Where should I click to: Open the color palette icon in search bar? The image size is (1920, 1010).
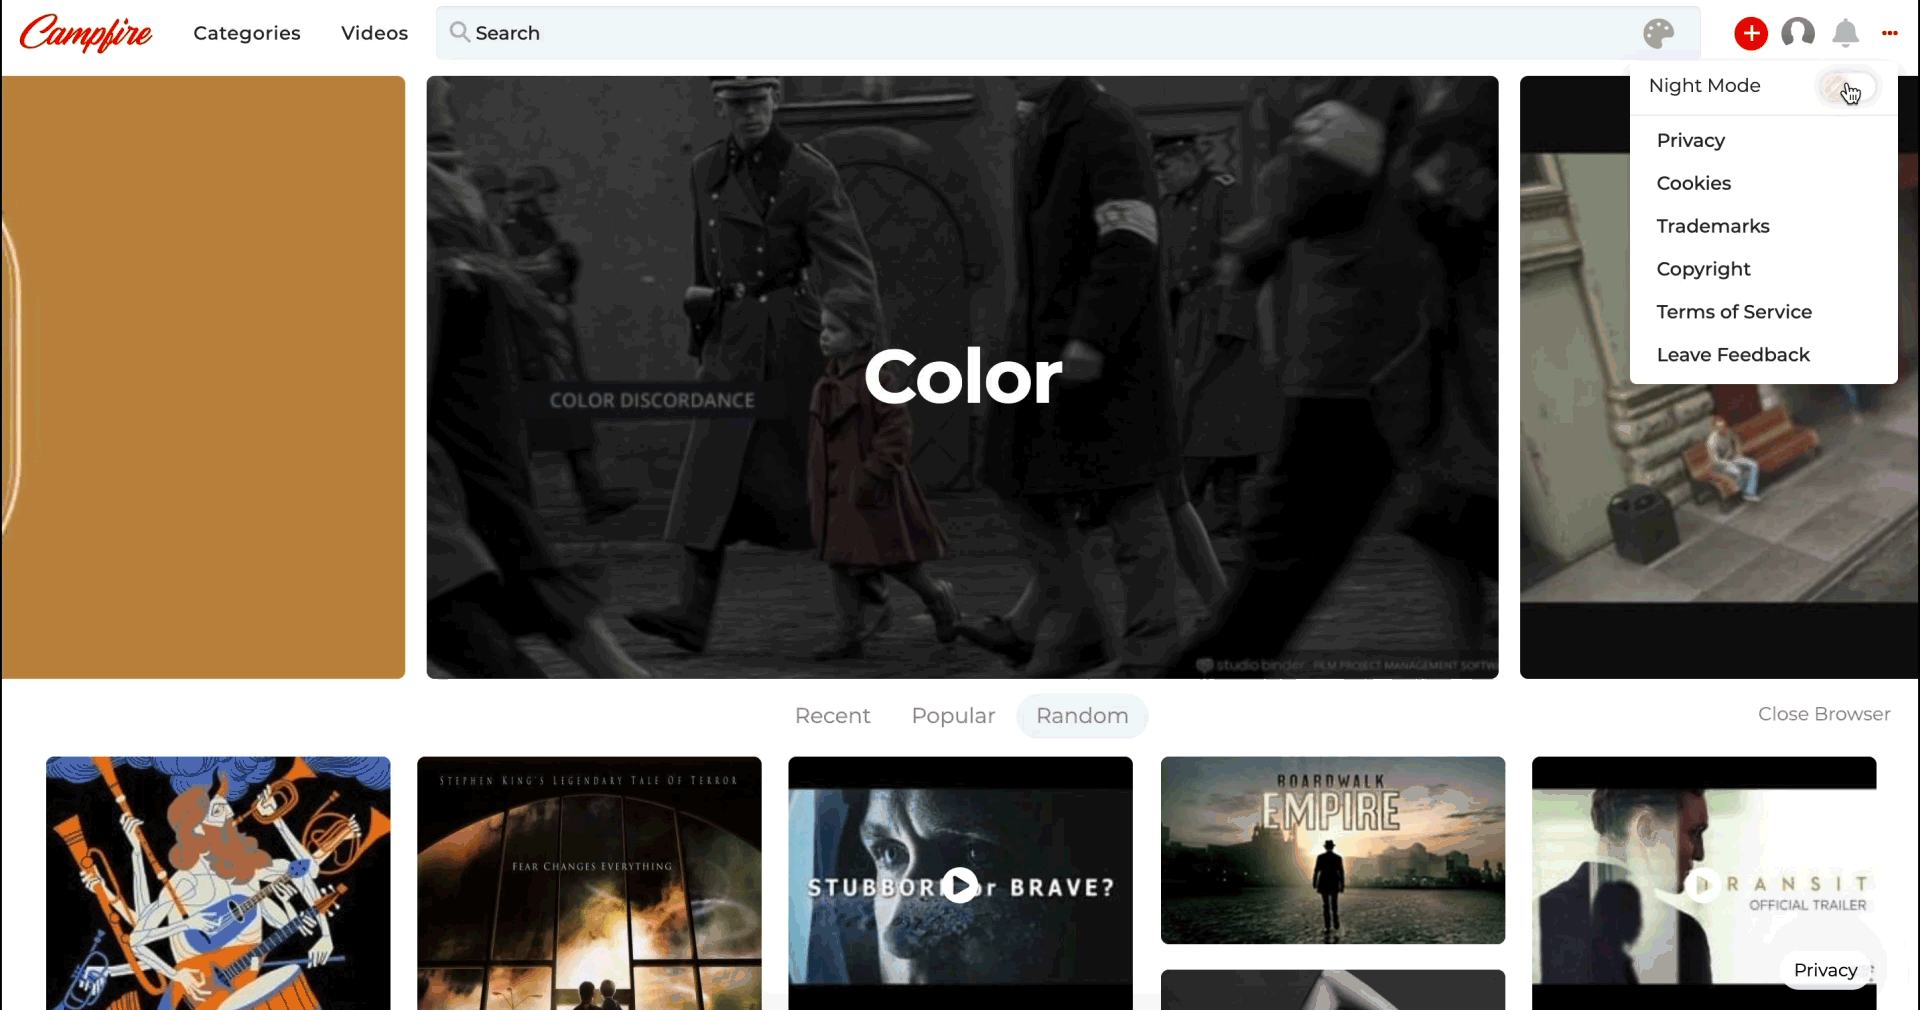1658,34
